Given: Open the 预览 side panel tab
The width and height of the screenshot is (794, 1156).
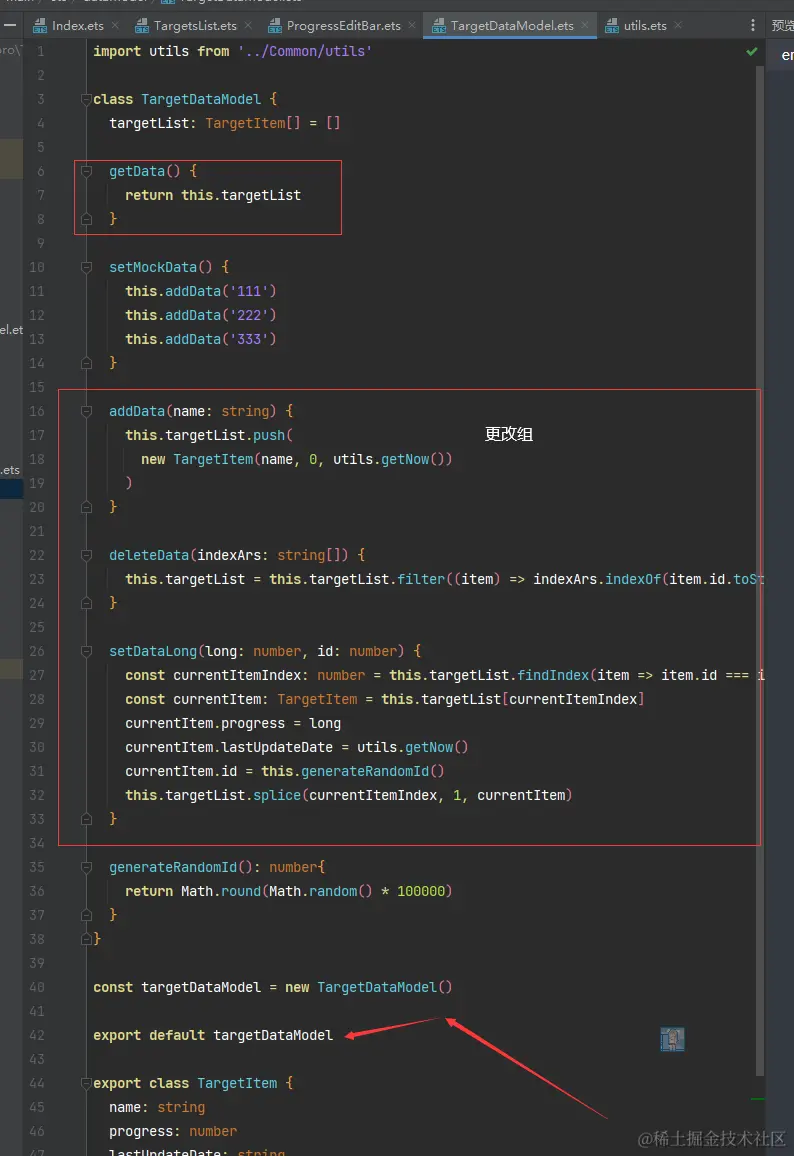Looking at the screenshot, I should [x=781, y=26].
